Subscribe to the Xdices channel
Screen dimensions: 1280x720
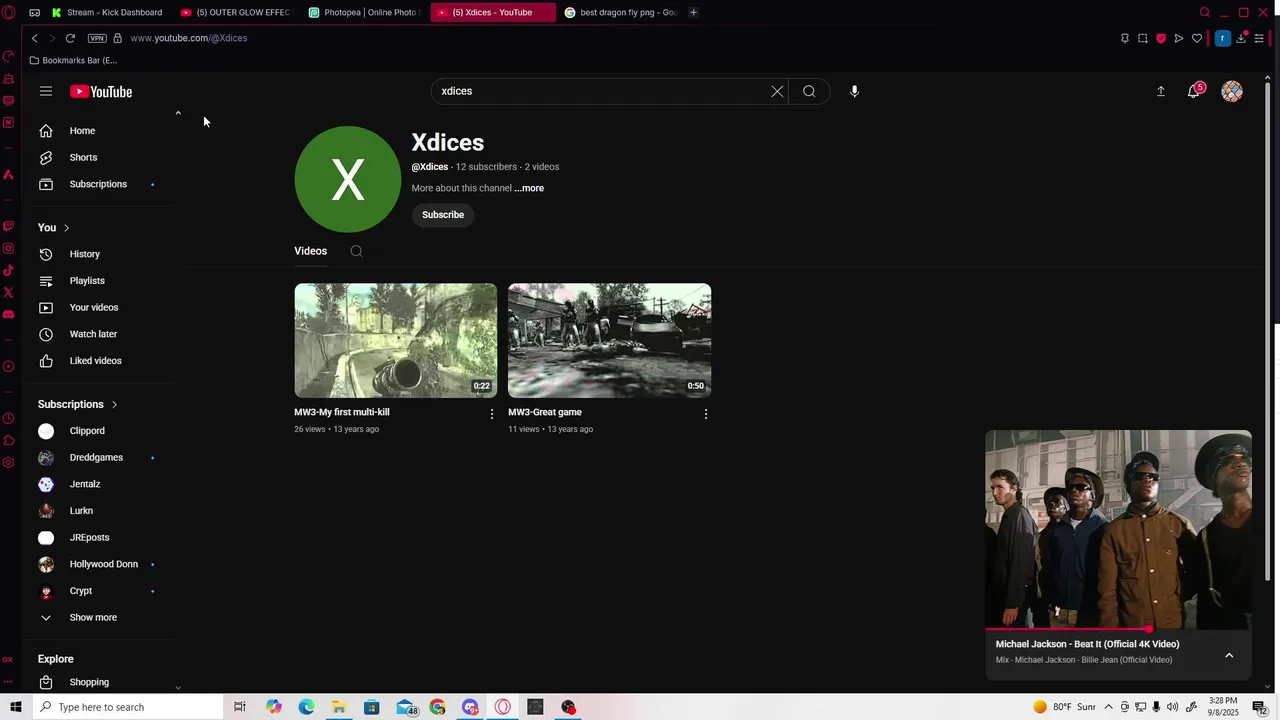443,215
